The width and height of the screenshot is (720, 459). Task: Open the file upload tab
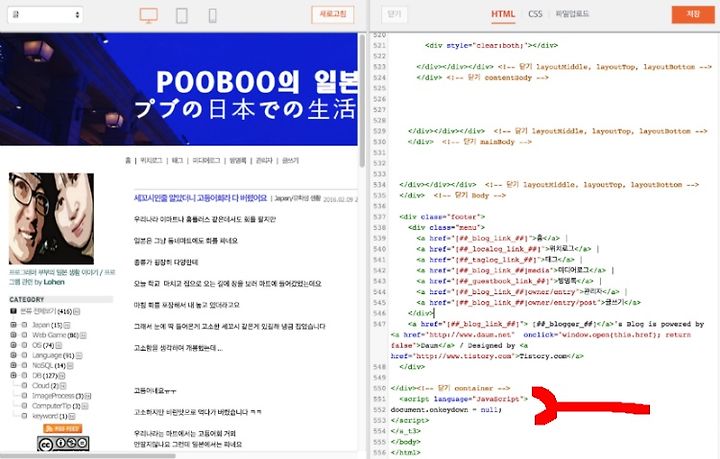[572, 14]
